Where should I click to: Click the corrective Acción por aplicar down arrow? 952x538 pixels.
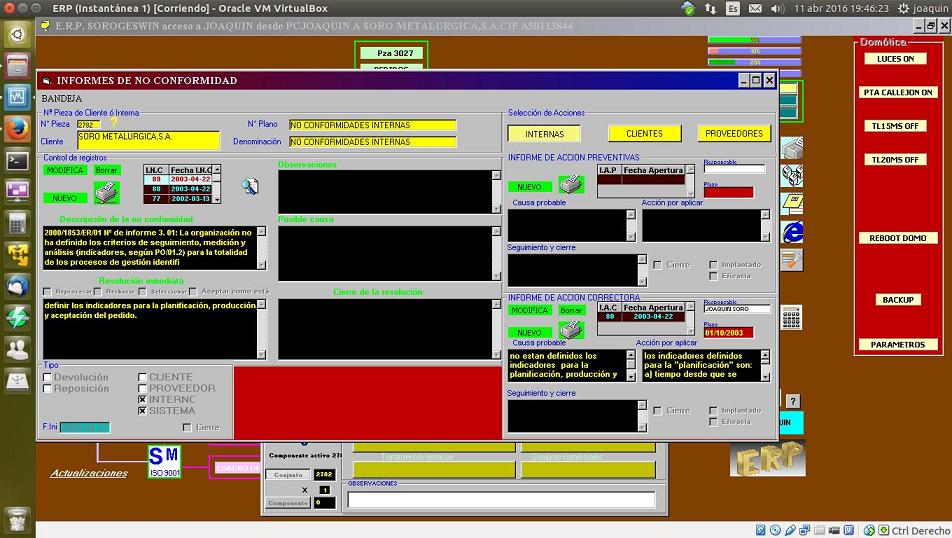point(765,377)
